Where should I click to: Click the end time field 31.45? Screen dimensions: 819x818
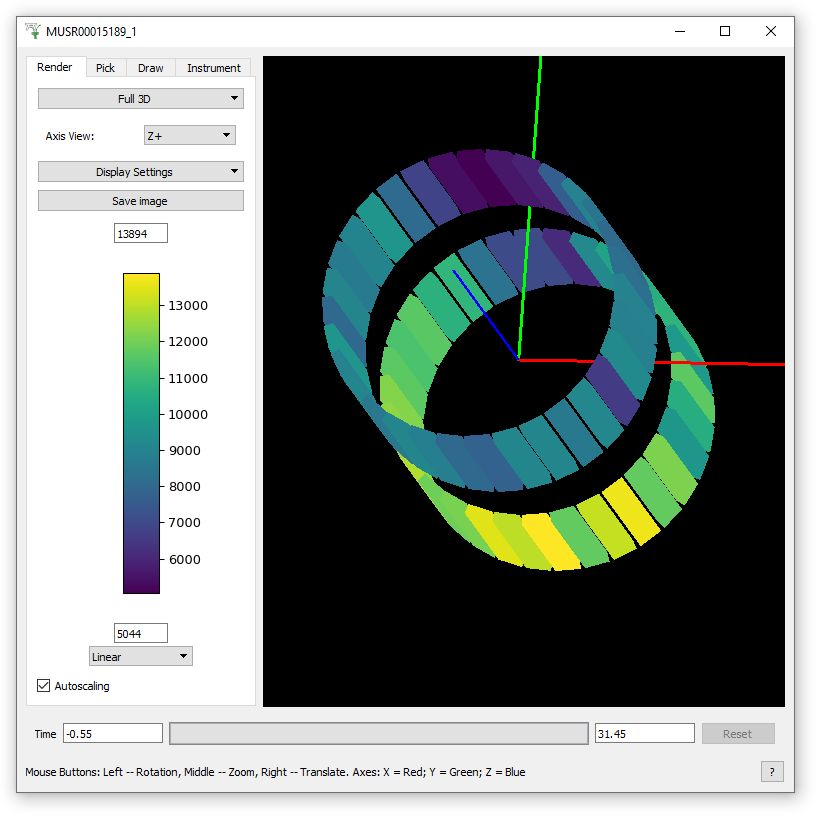(x=644, y=734)
